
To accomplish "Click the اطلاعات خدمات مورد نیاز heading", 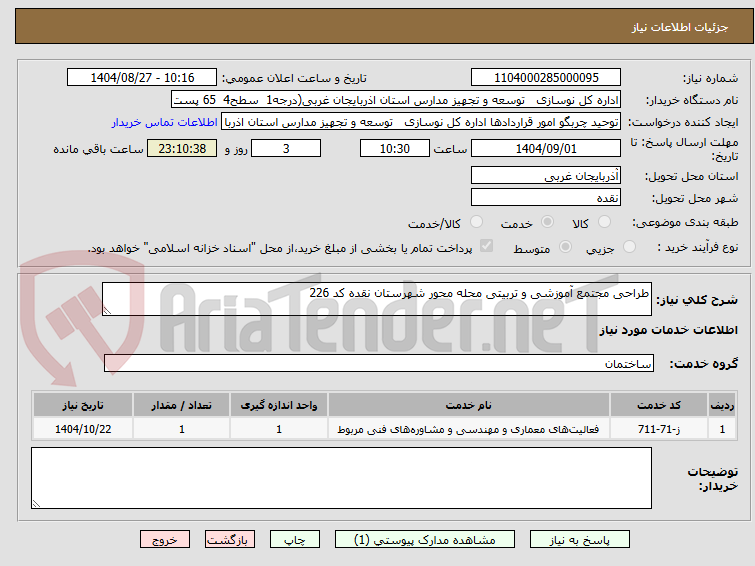I will 668,330.
